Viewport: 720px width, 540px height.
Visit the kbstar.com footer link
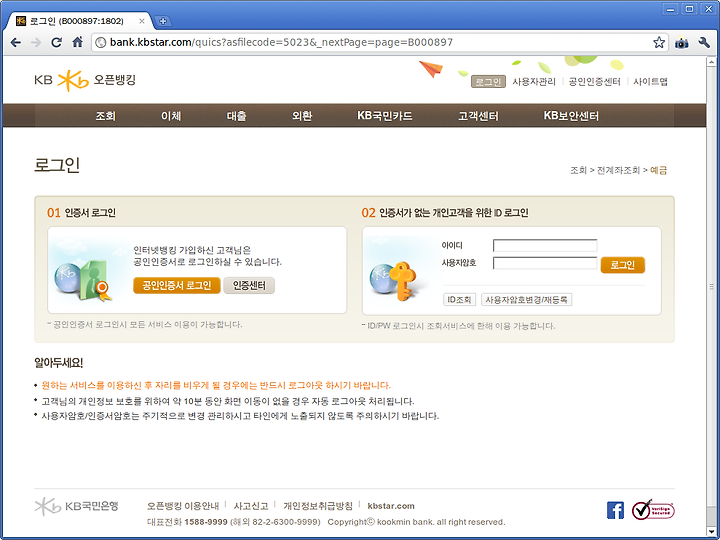point(391,506)
